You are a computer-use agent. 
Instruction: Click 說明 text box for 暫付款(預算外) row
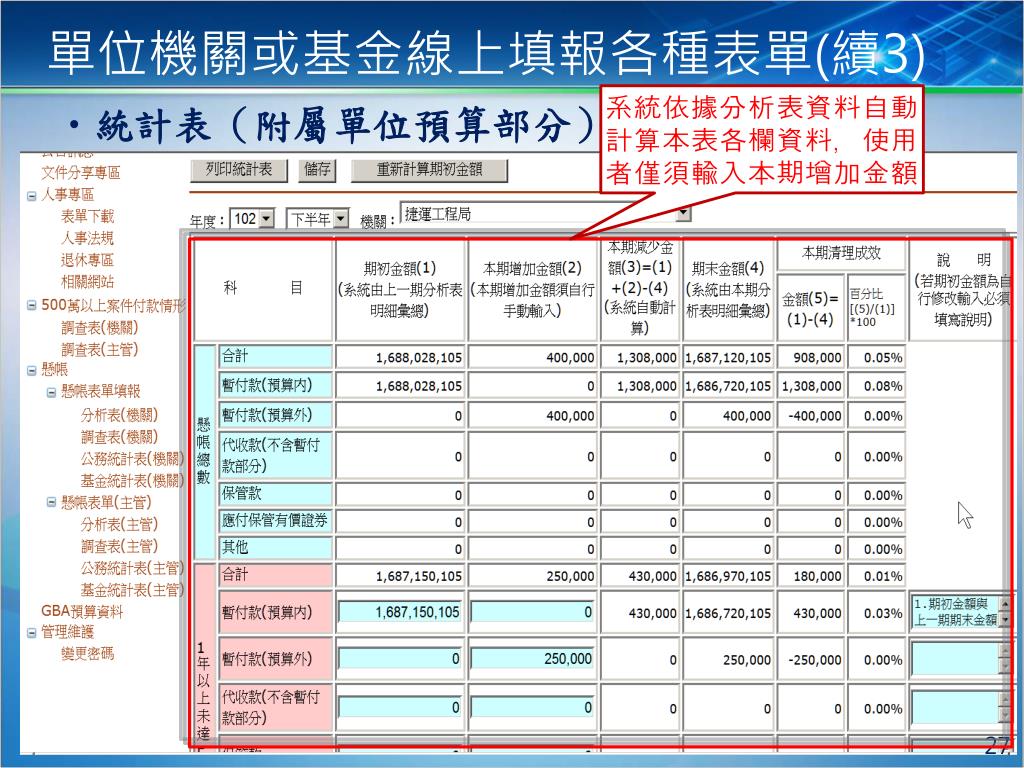pyautogui.click(x=955, y=659)
